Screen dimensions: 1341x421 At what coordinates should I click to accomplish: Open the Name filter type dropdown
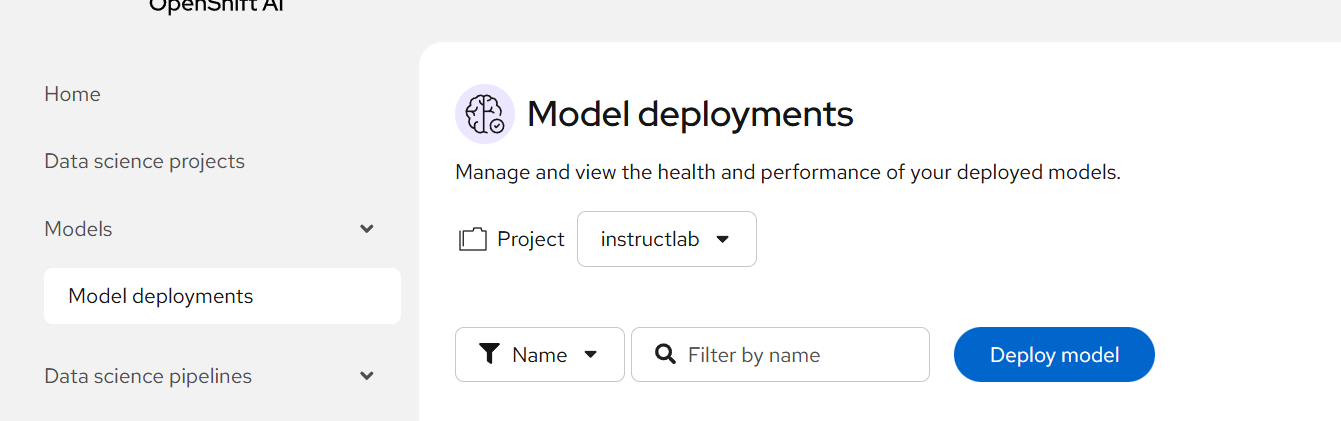pyautogui.click(x=539, y=355)
